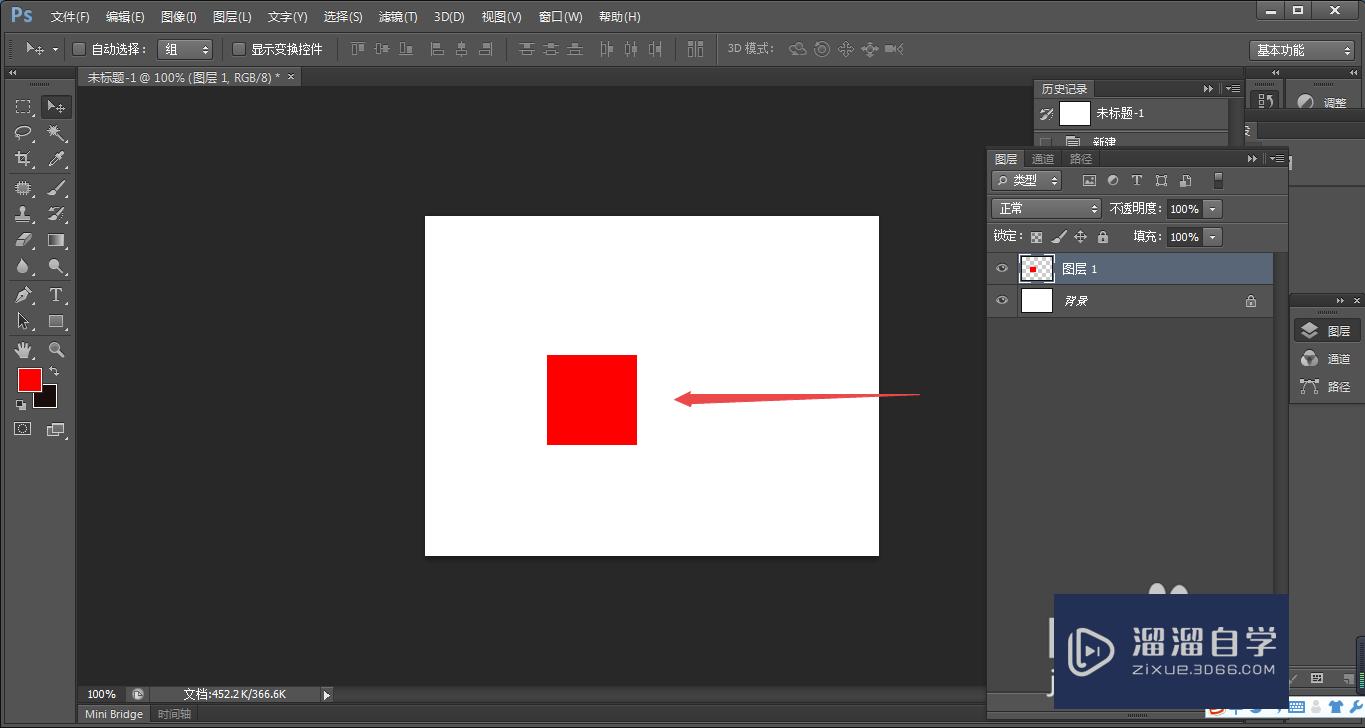The image size is (1365, 728).
Task: Close the 未标题-1 document tab
Action: tap(291, 77)
